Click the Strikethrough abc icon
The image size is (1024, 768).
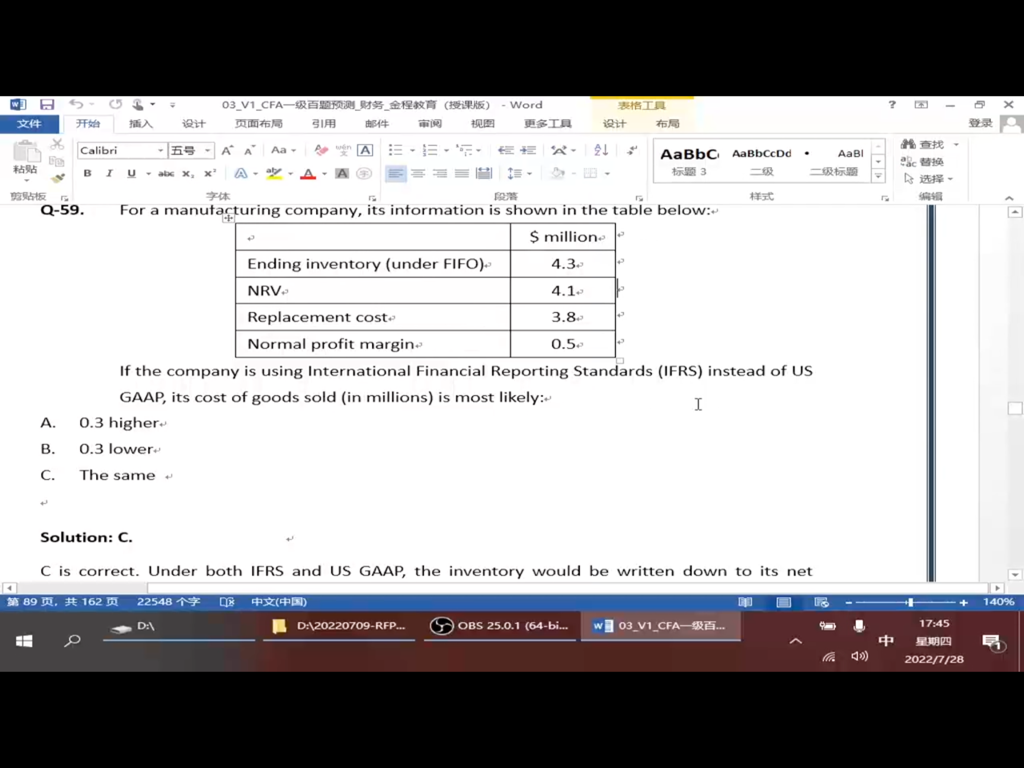pyautogui.click(x=166, y=174)
